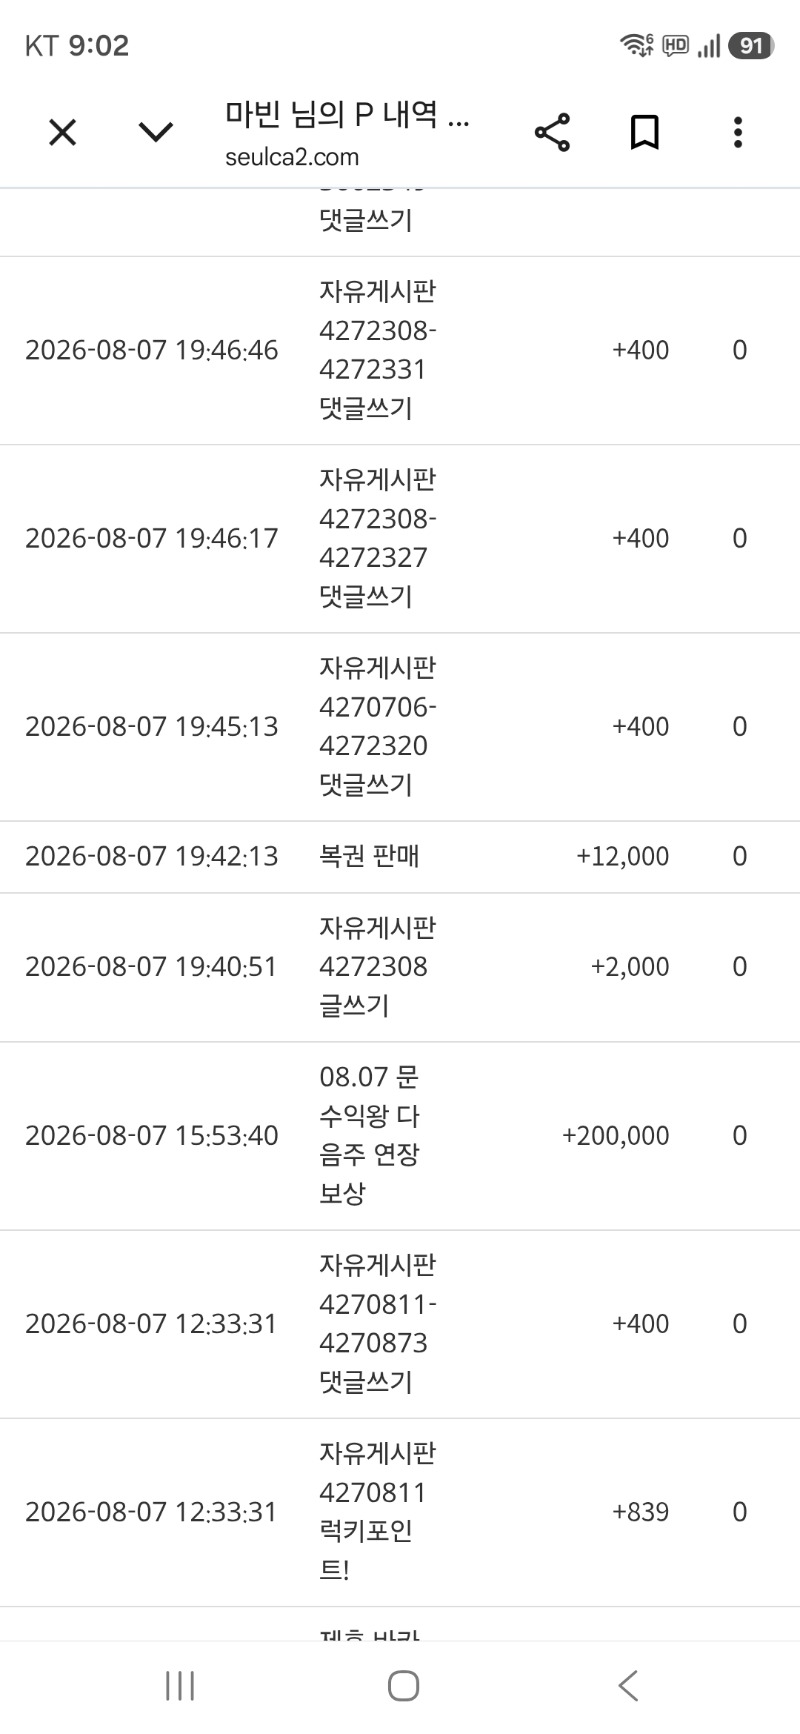The height and width of the screenshot is (1734, 800).
Task: Tap the Android back arrow
Action: [x=628, y=1686]
